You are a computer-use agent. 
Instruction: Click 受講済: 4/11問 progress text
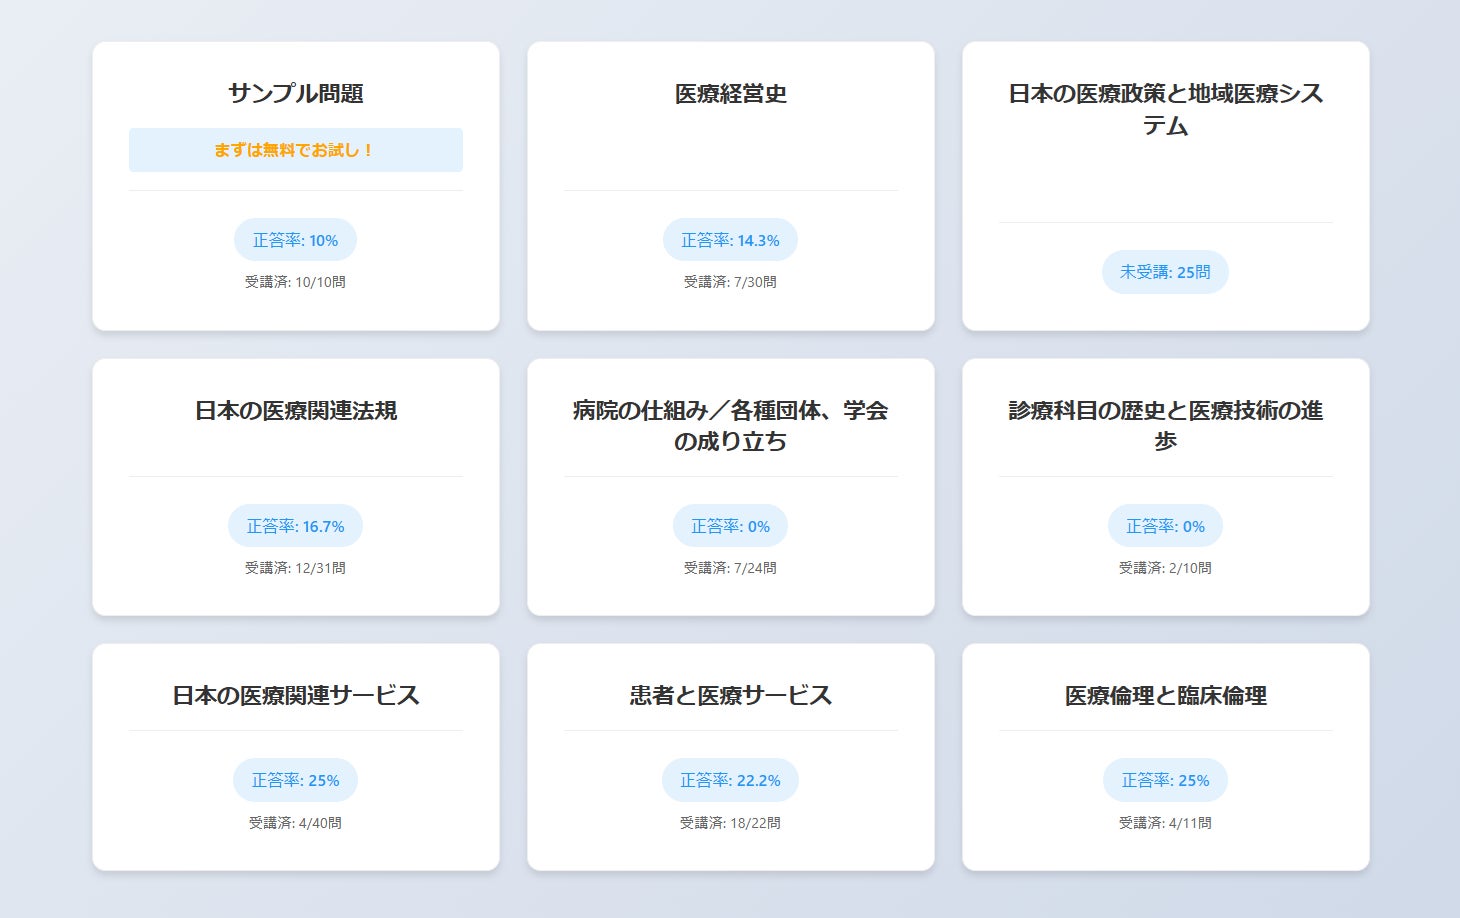[x=1165, y=823]
